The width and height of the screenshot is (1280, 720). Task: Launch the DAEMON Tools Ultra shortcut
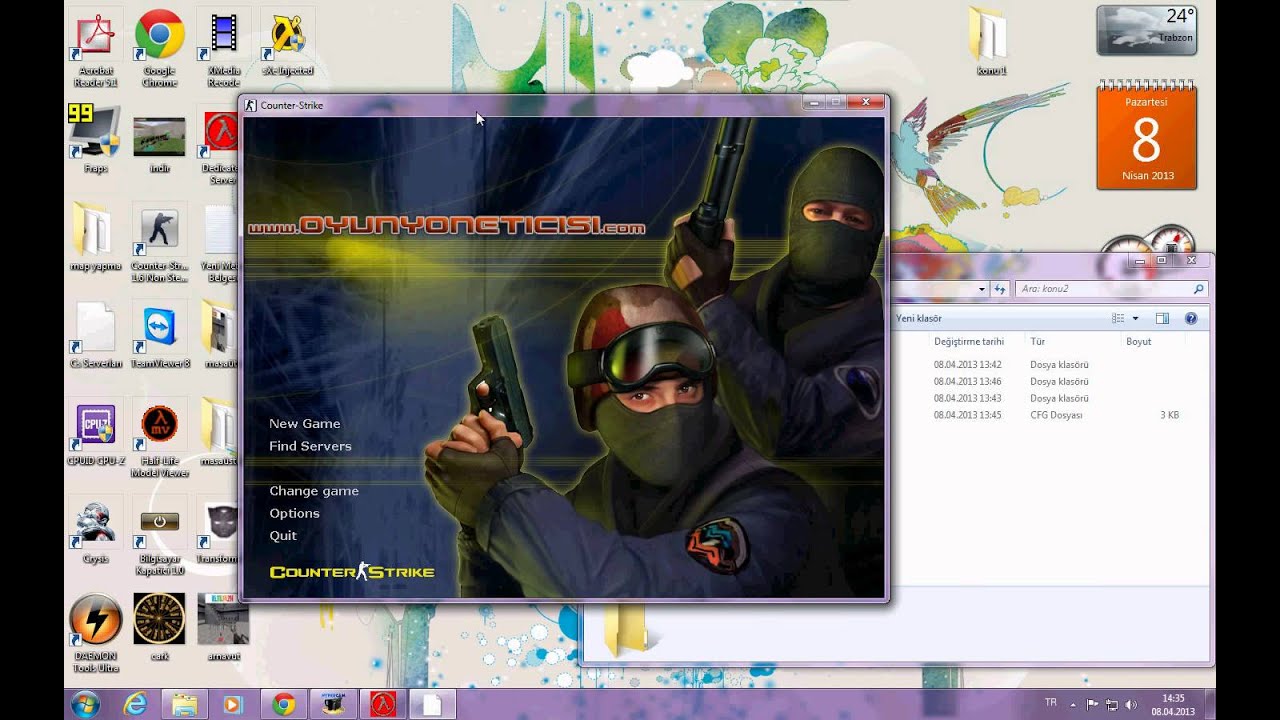coord(96,633)
